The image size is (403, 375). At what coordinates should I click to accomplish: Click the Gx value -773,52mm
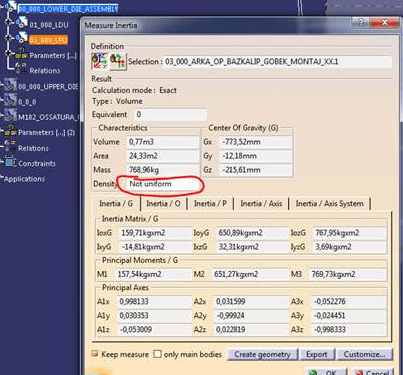(x=256, y=142)
